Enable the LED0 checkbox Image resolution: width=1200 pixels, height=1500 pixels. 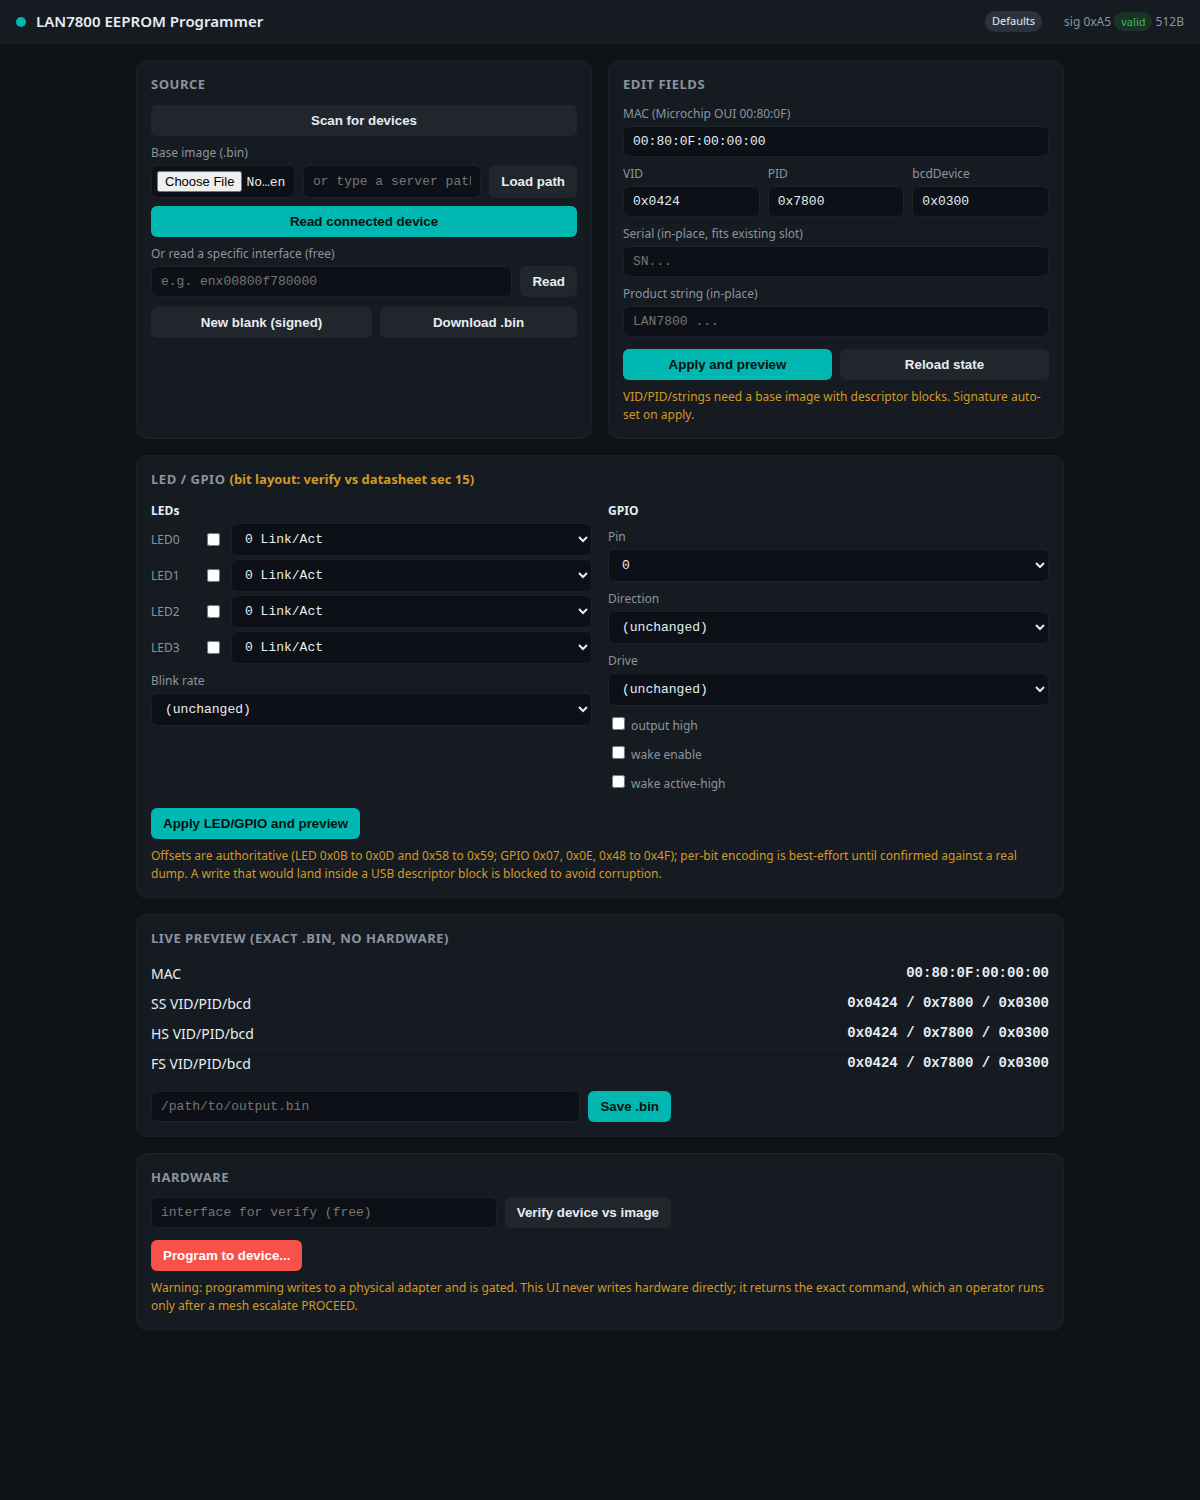[213, 539]
